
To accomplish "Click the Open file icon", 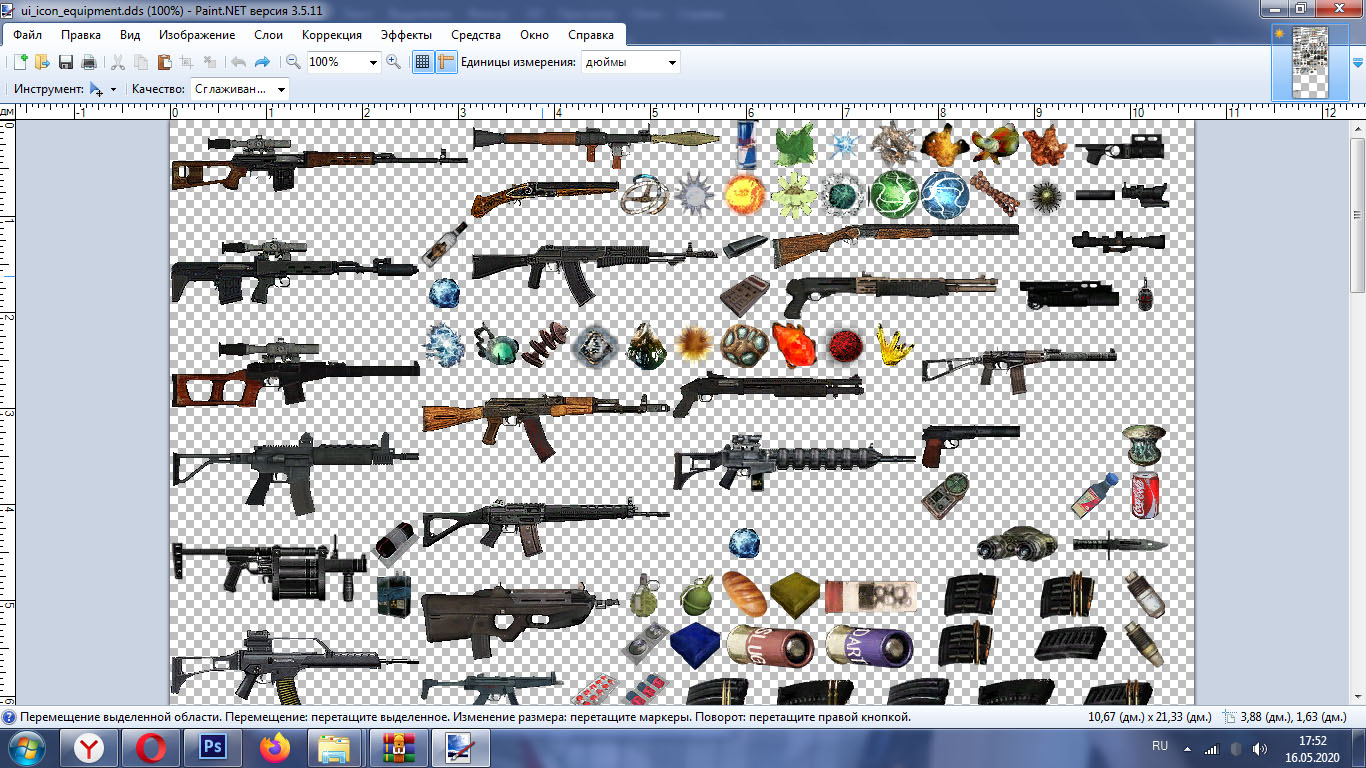I will pos(42,62).
